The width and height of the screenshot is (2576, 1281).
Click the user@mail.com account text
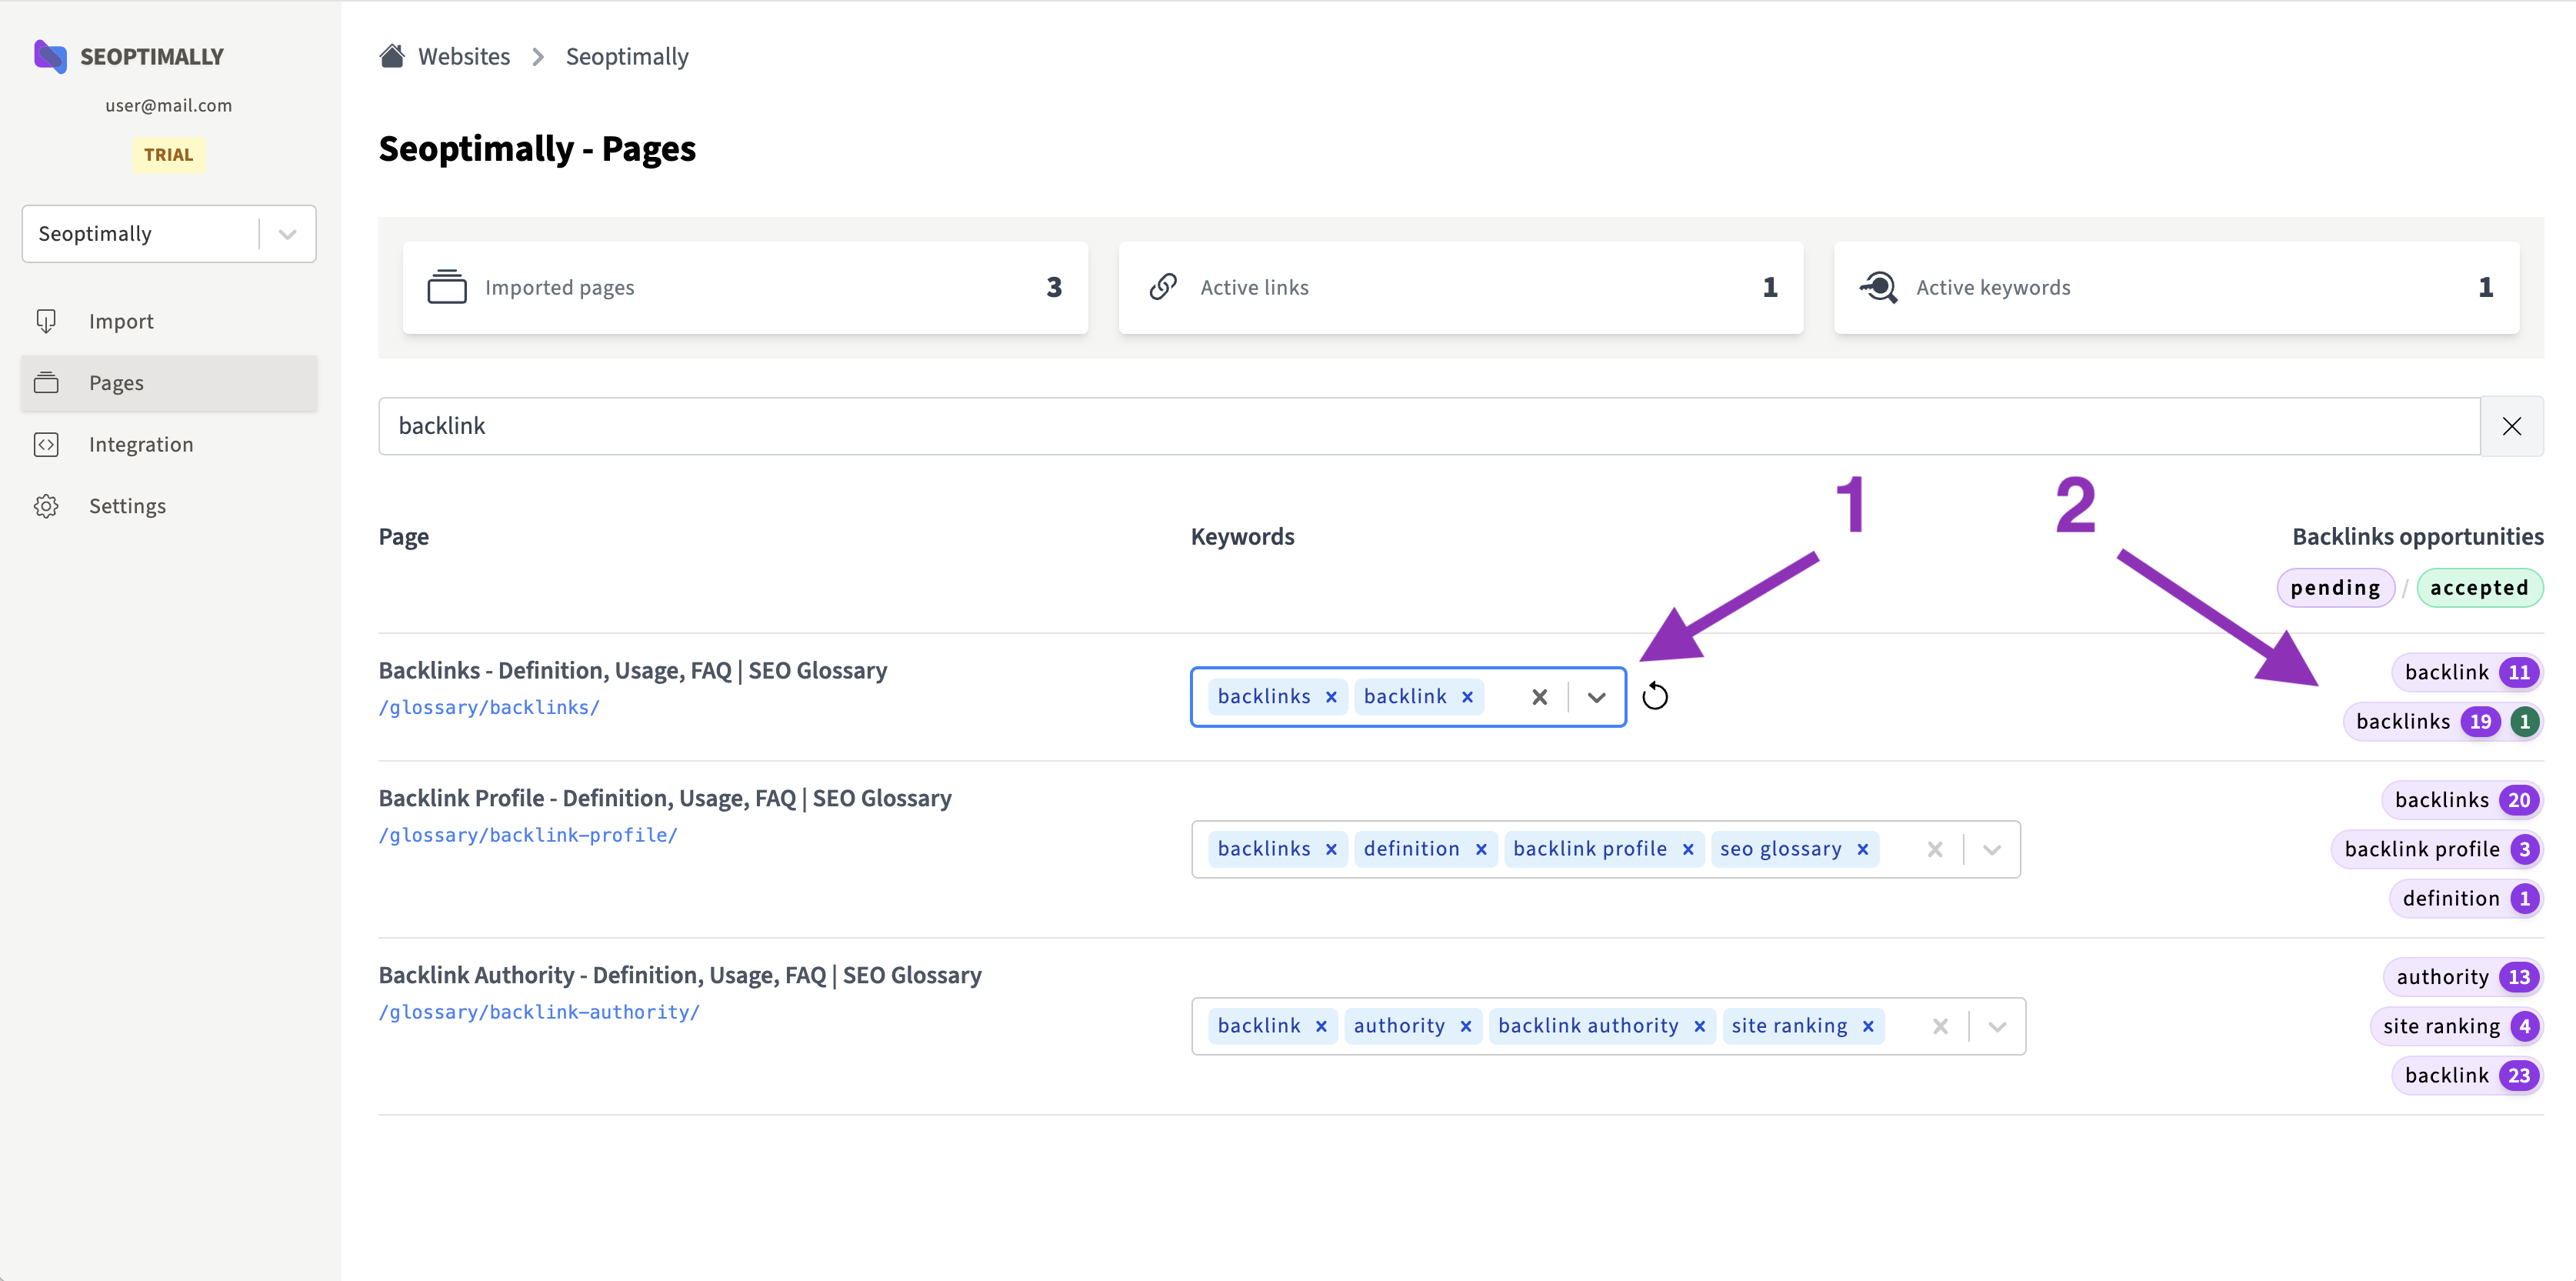169,105
